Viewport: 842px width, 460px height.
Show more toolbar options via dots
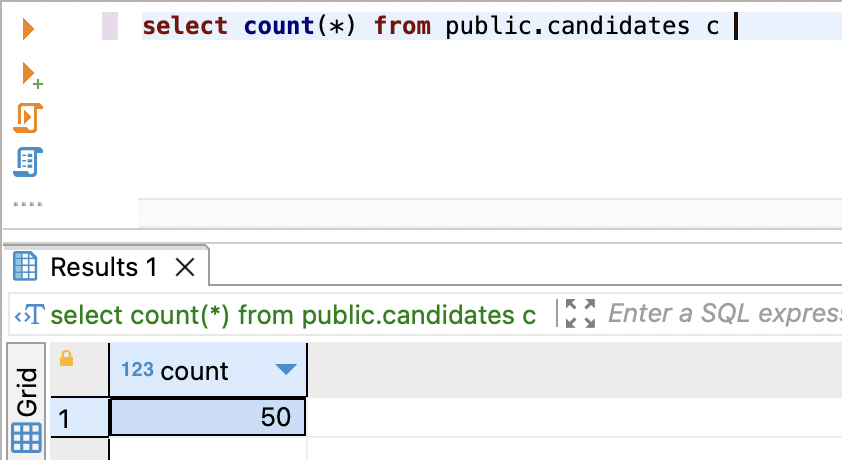28,204
